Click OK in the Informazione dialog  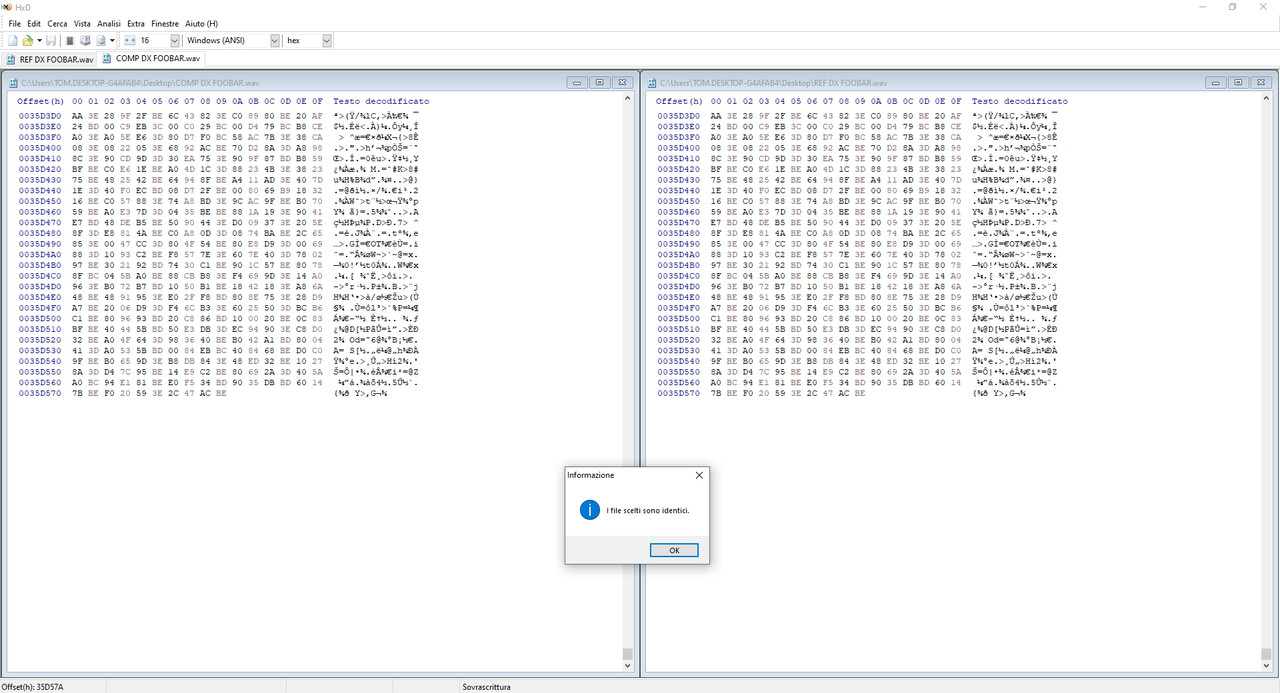tap(674, 550)
